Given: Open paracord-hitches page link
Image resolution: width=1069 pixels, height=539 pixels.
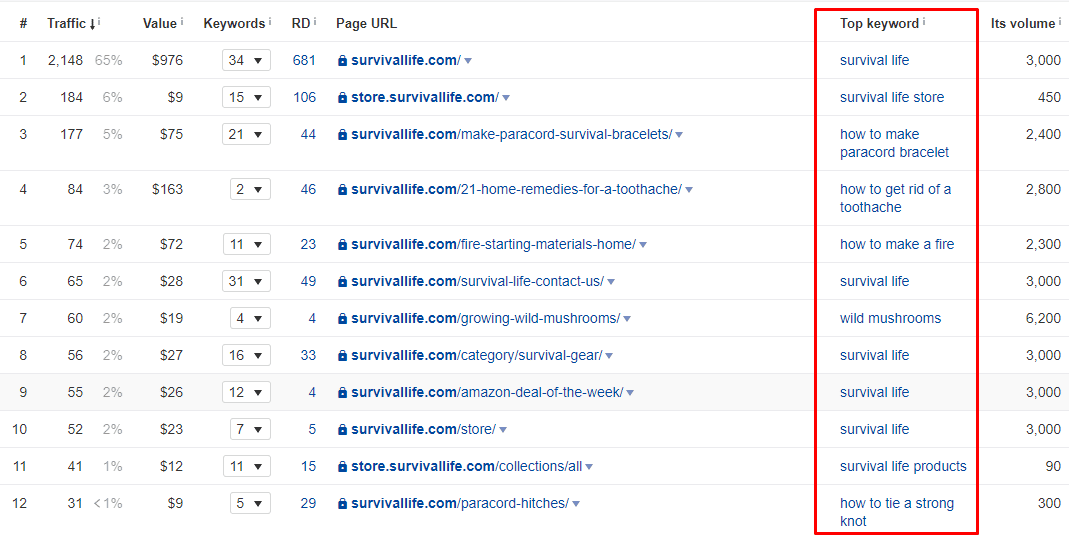Looking at the screenshot, I should pos(460,504).
